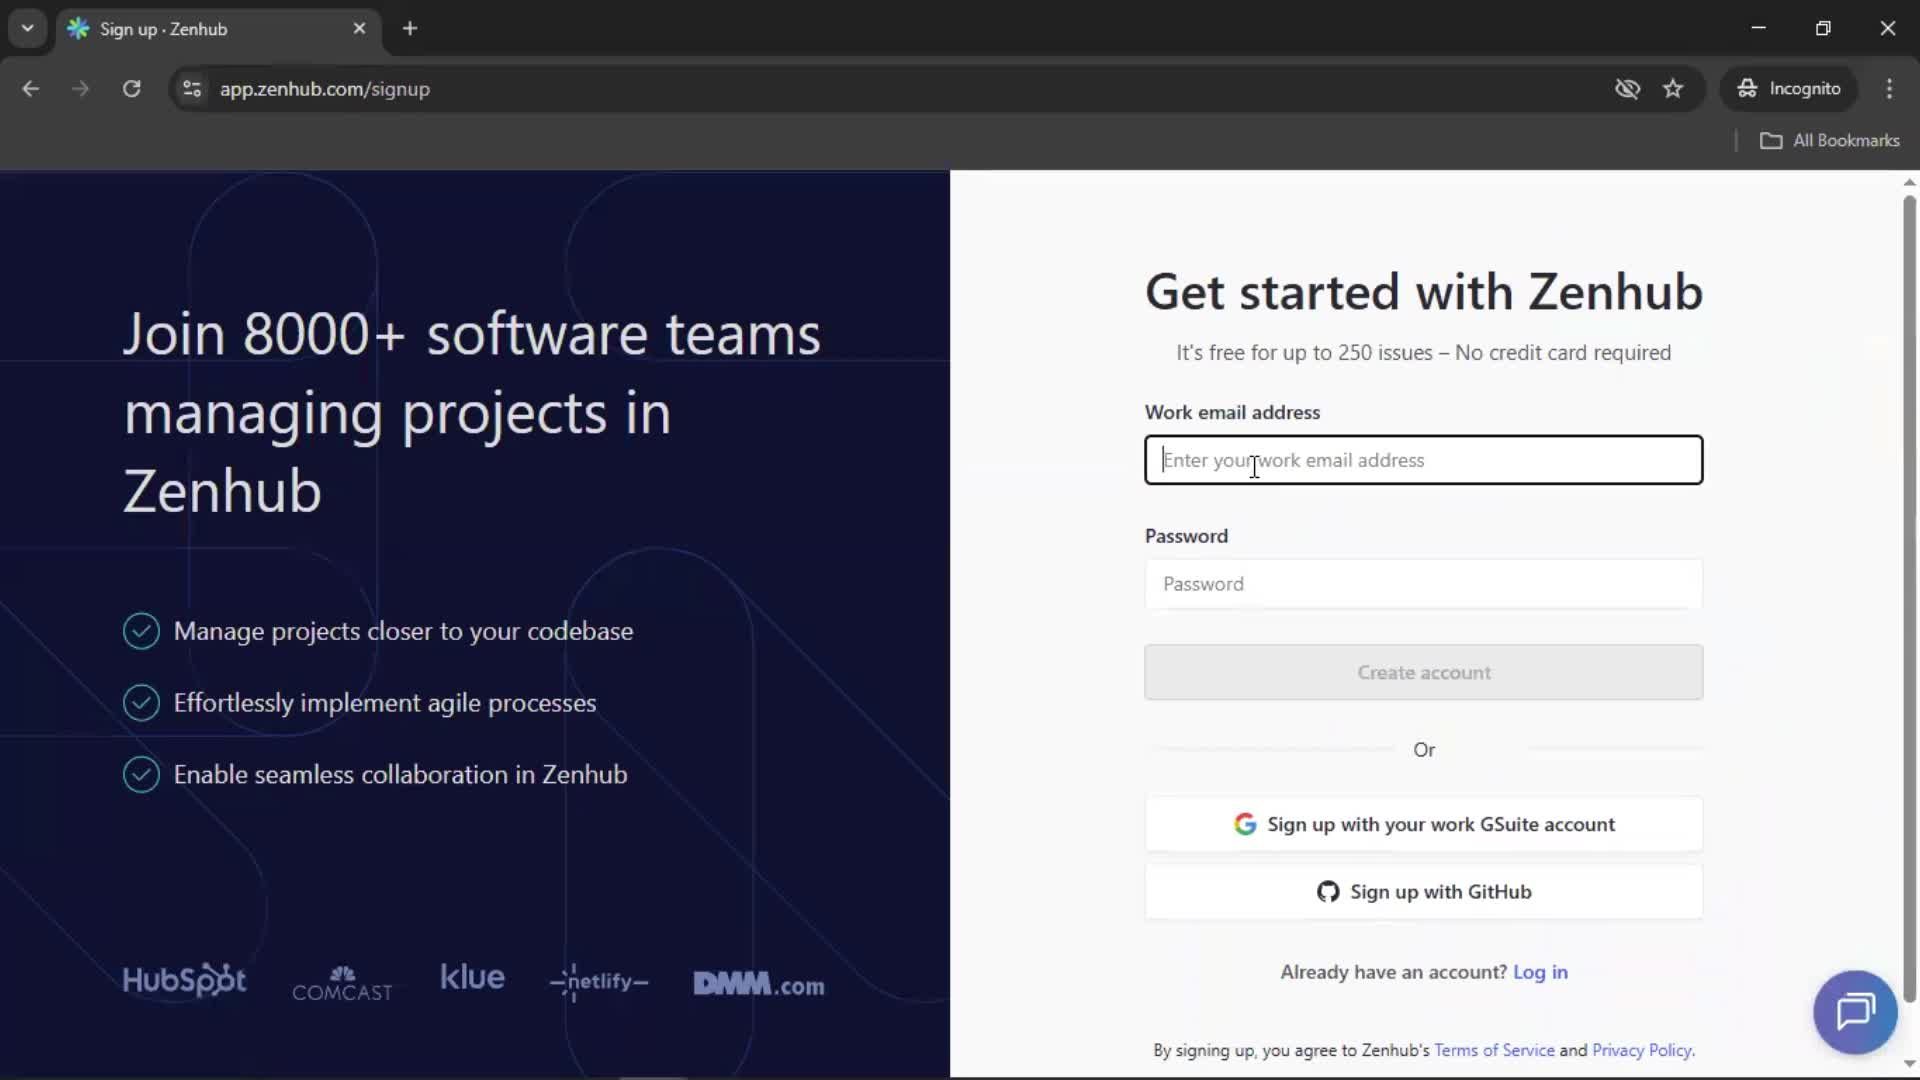This screenshot has width=1920, height=1080.
Task: Reload the current page
Action: tap(131, 89)
